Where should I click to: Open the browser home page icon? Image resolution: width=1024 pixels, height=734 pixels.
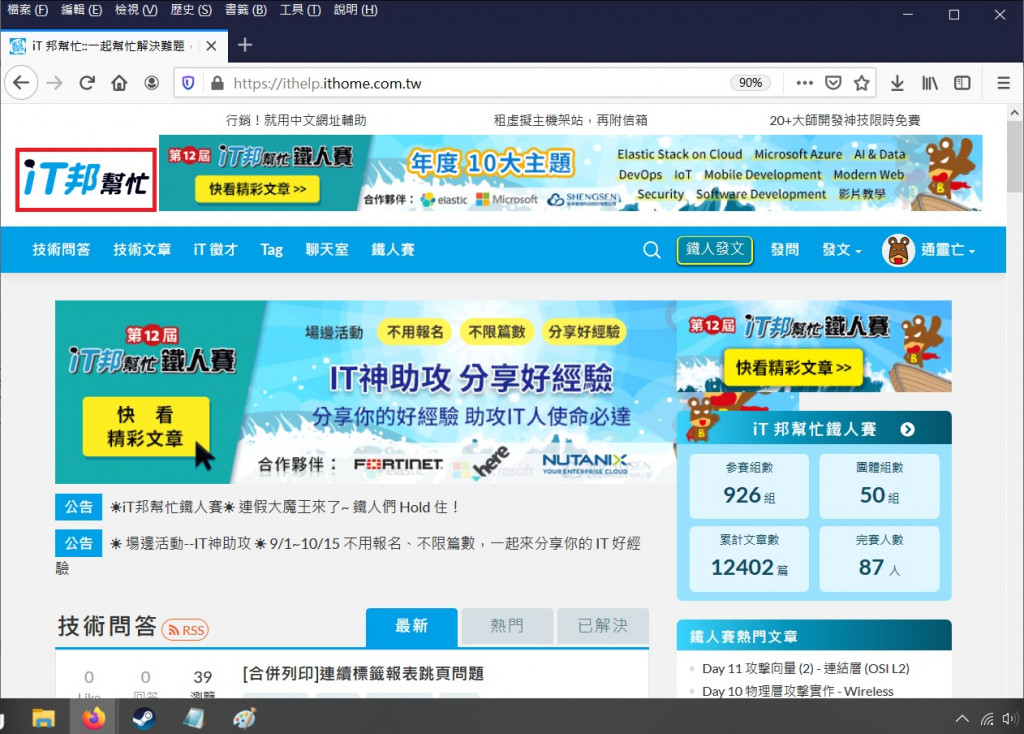point(119,83)
